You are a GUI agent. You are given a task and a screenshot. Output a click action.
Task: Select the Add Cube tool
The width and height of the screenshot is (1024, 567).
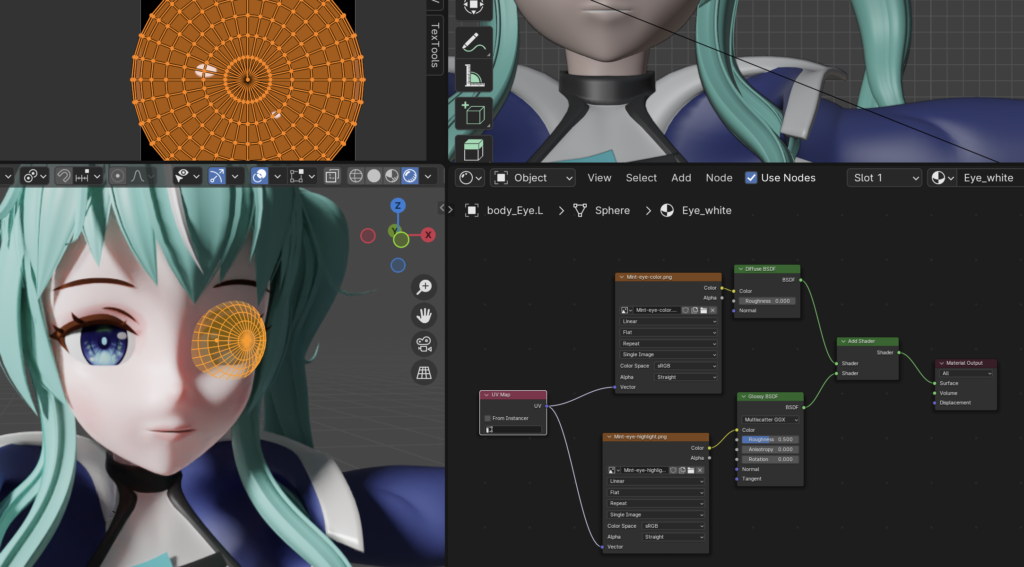(x=473, y=114)
